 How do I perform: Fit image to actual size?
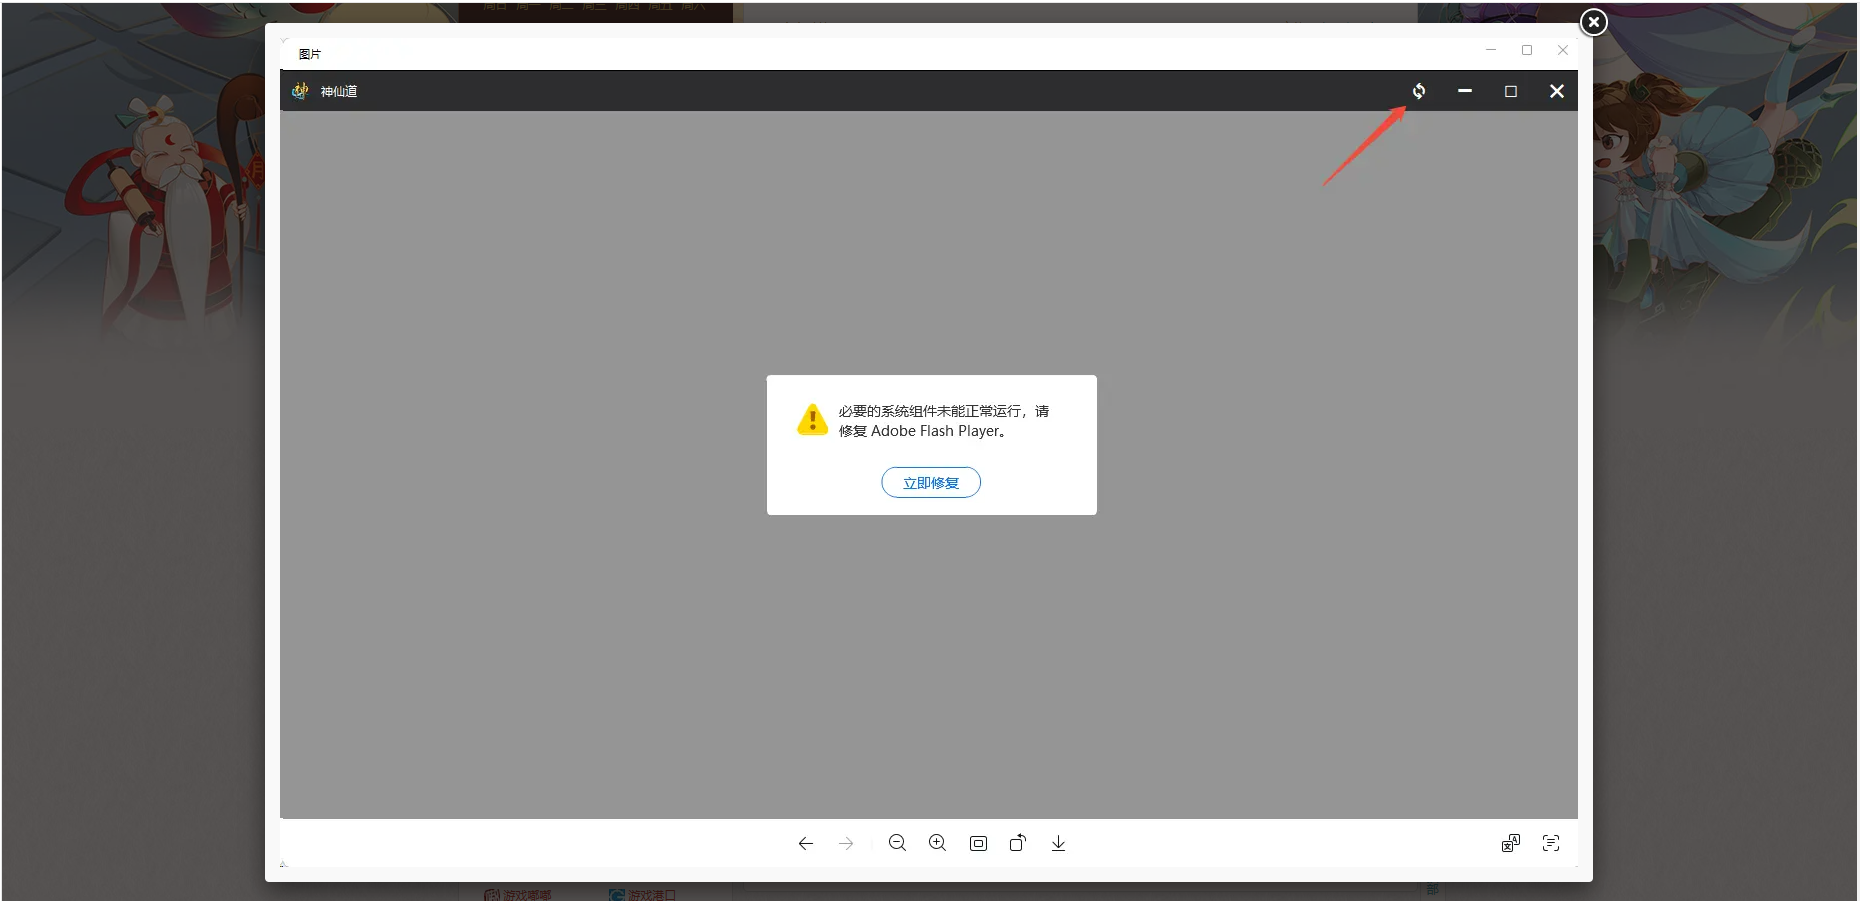[978, 843]
